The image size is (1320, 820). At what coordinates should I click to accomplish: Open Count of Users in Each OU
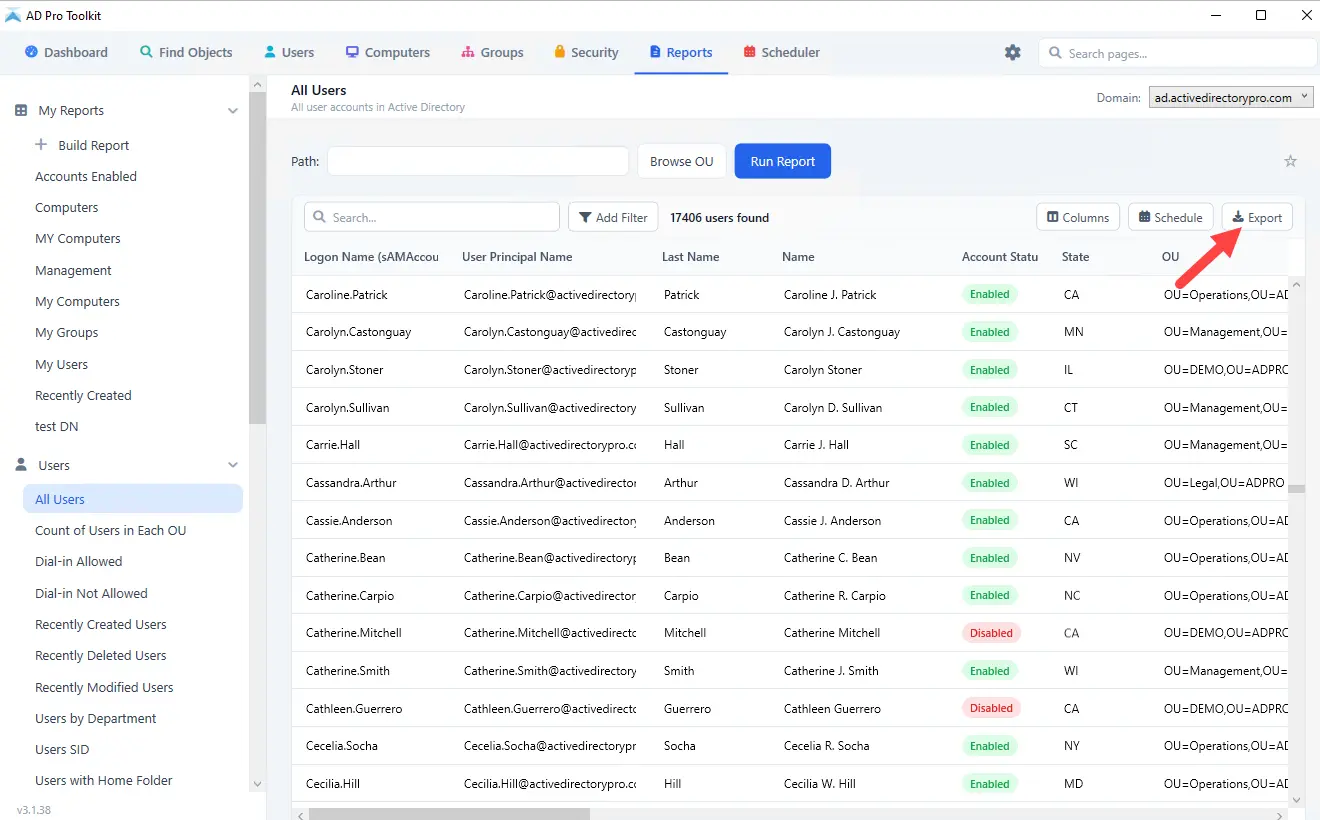[111, 530]
